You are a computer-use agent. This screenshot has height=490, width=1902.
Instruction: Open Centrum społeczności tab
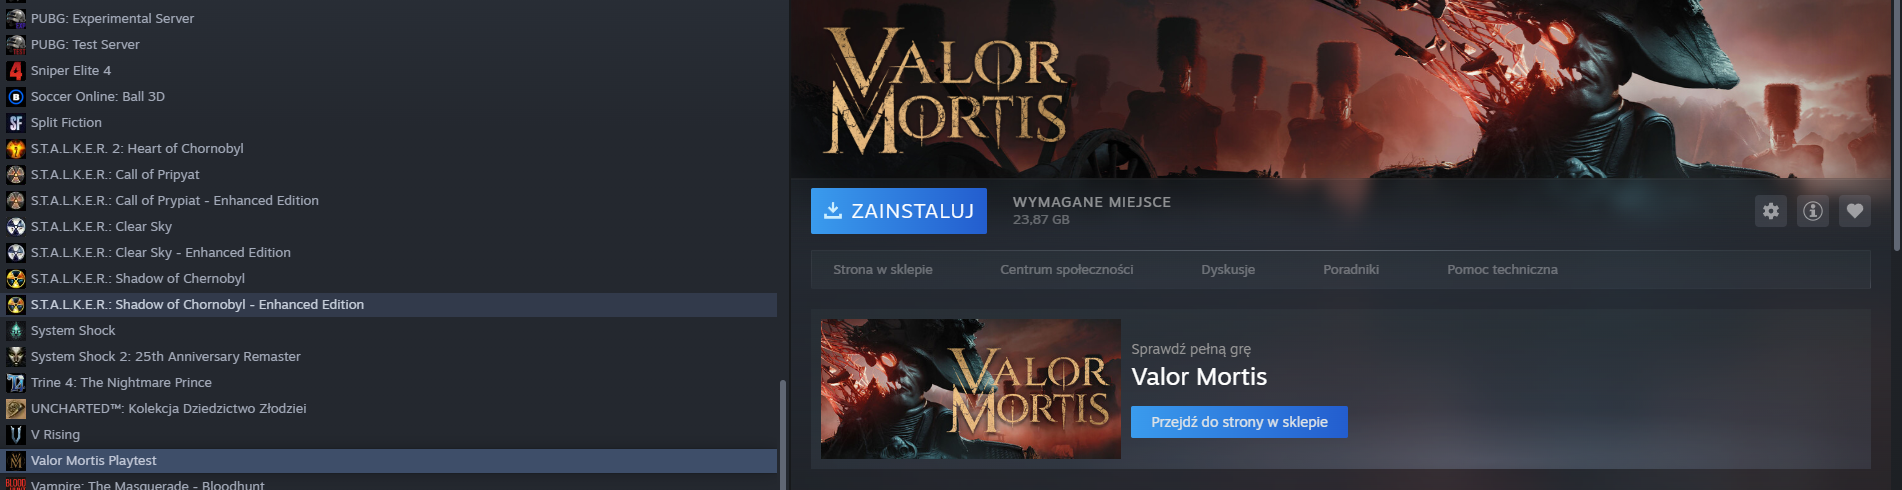coord(1067,270)
